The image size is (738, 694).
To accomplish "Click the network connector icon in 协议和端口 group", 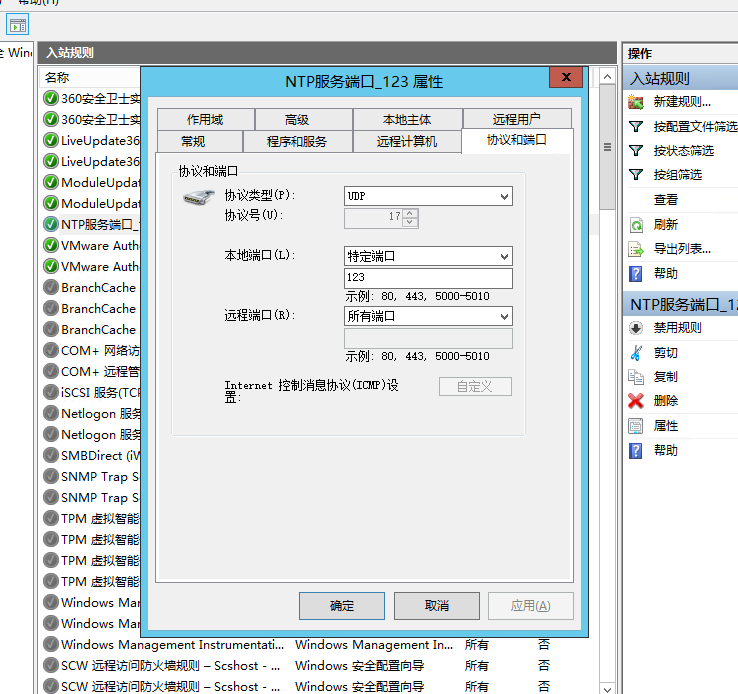I will point(199,198).
